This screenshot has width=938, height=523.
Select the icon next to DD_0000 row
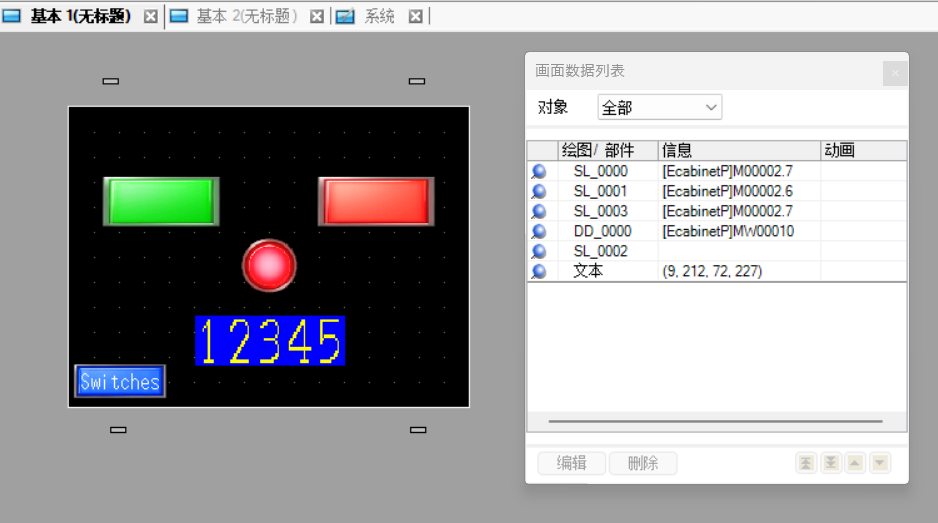tap(539, 232)
